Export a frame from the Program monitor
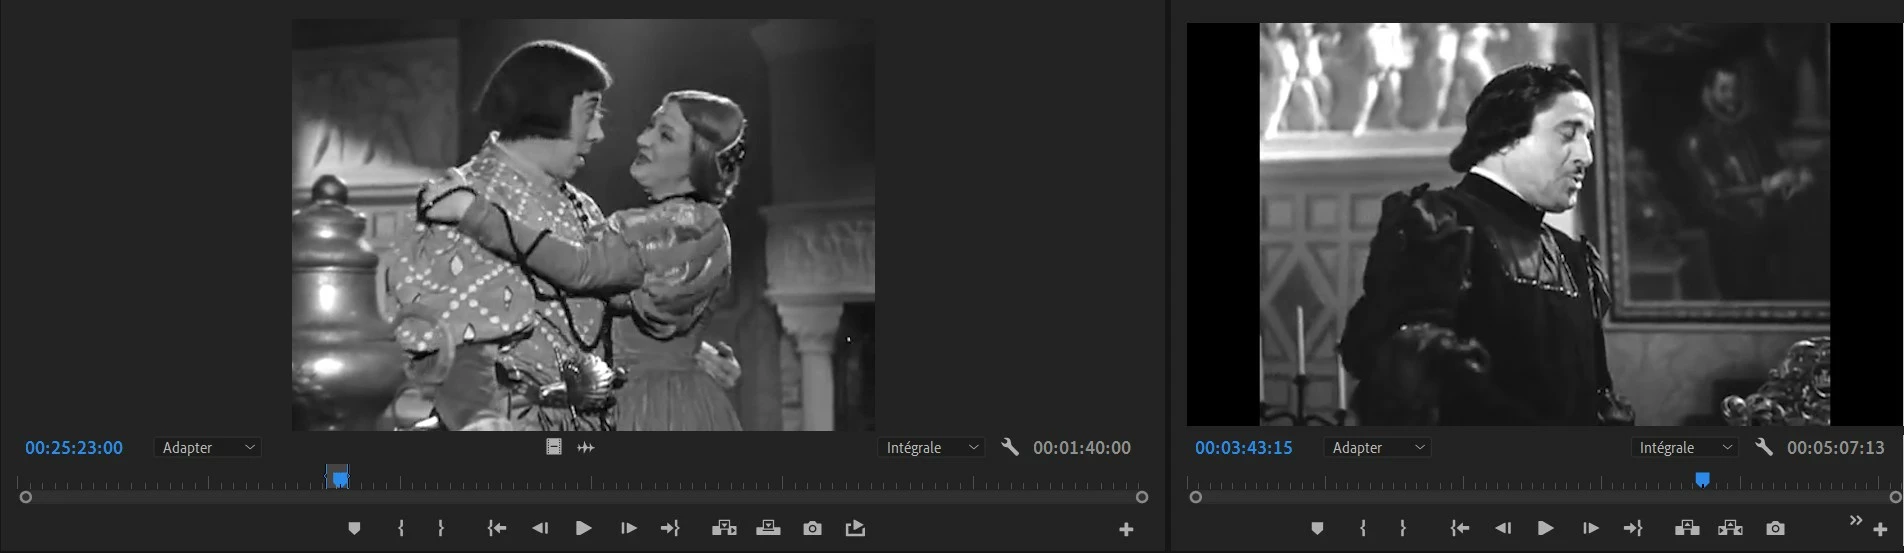Screen dimensions: 1904x553 [x=1775, y=528]
